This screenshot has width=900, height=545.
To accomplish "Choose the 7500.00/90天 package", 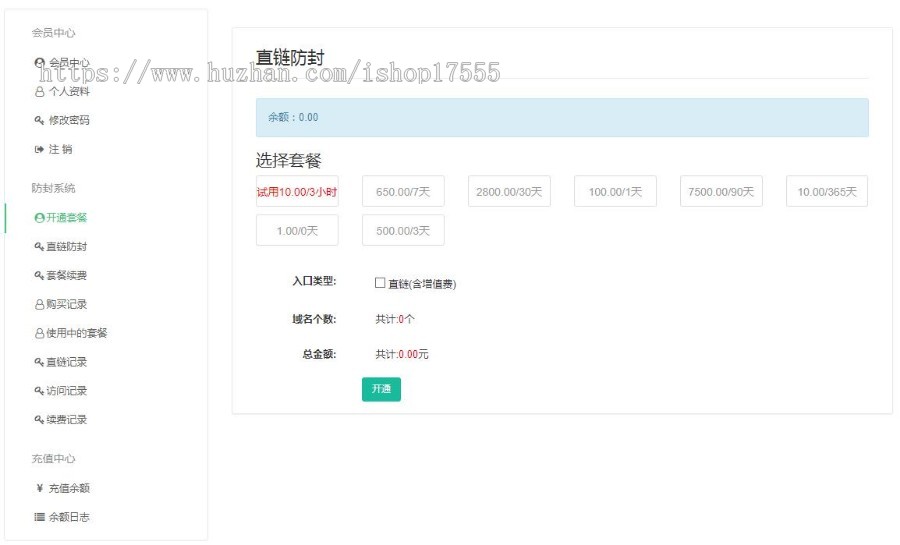I will tap(721, 192).
